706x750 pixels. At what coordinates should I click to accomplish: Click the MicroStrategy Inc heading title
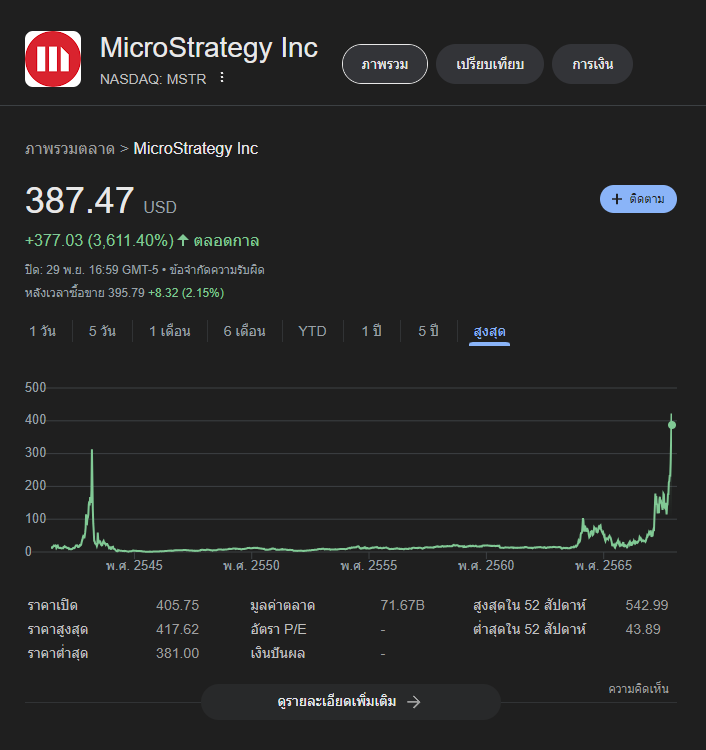pyautogui.click(x=209, y=48)
